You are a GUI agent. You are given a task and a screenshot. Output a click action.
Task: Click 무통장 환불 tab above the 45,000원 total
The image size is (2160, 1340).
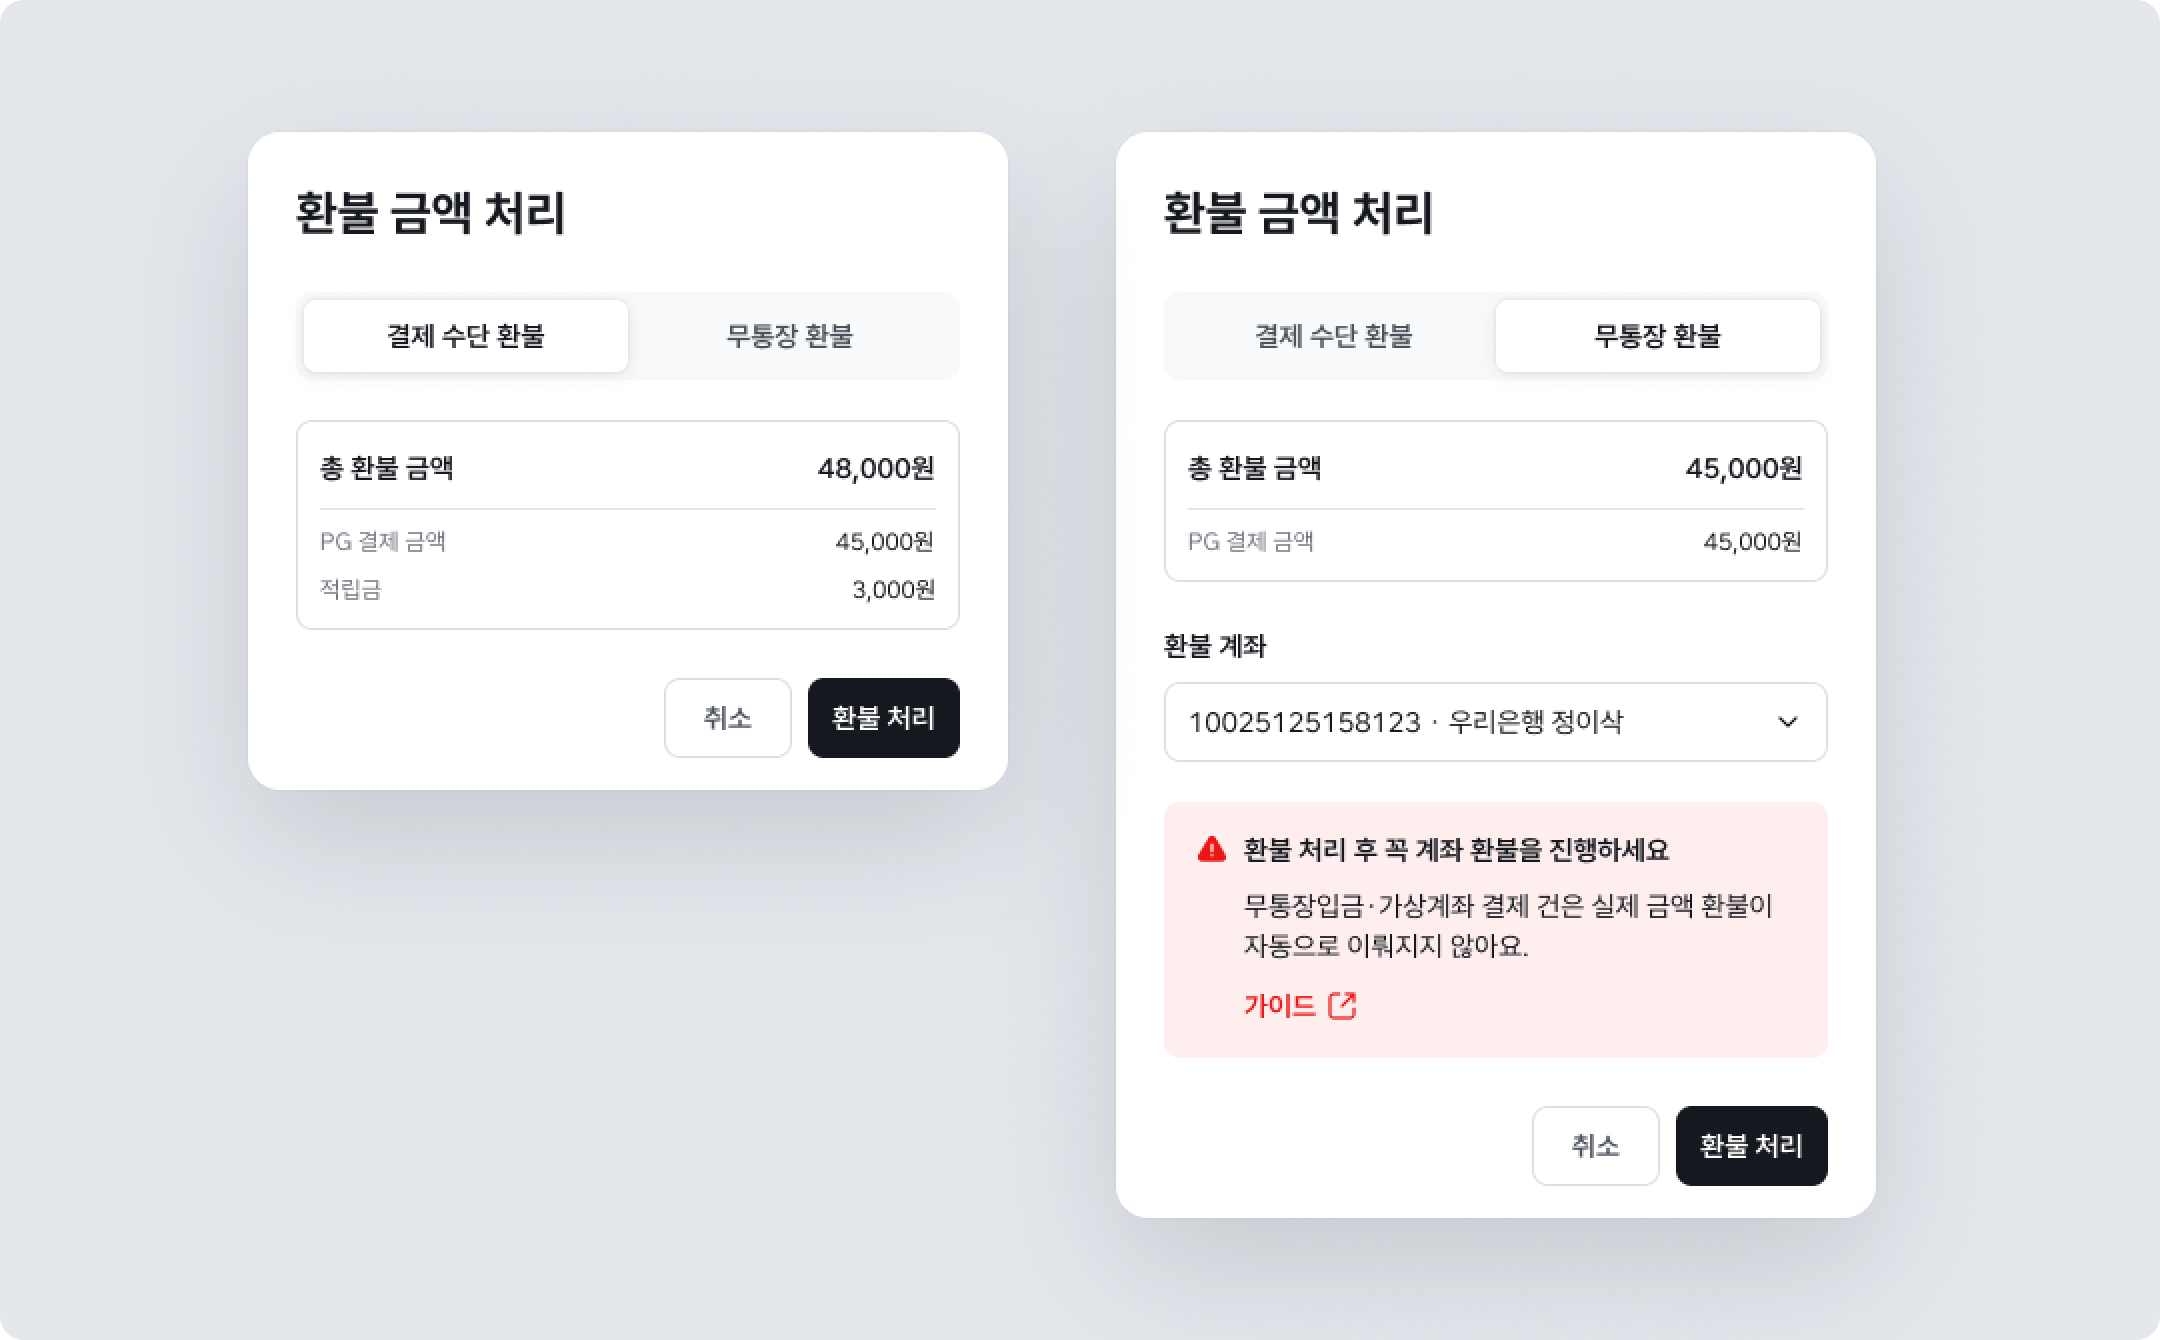[x=1657, y=336]
